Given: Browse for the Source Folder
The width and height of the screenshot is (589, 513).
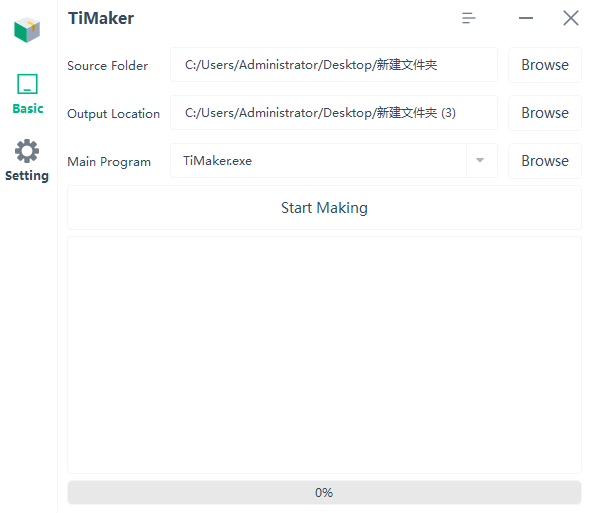Looking at the screenshot, I should tap(545, 65).
